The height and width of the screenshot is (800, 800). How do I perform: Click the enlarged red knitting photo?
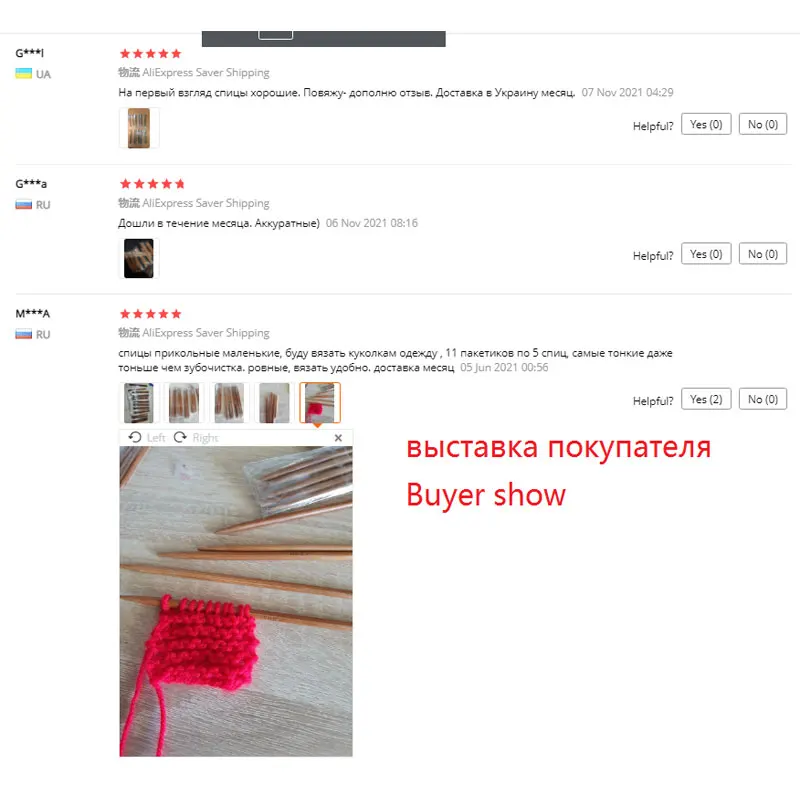(236, 602)
